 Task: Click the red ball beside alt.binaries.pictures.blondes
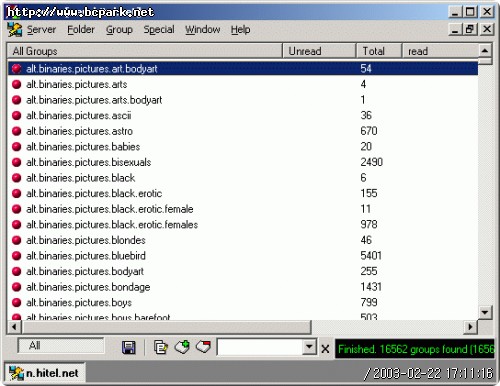(16, 240)
